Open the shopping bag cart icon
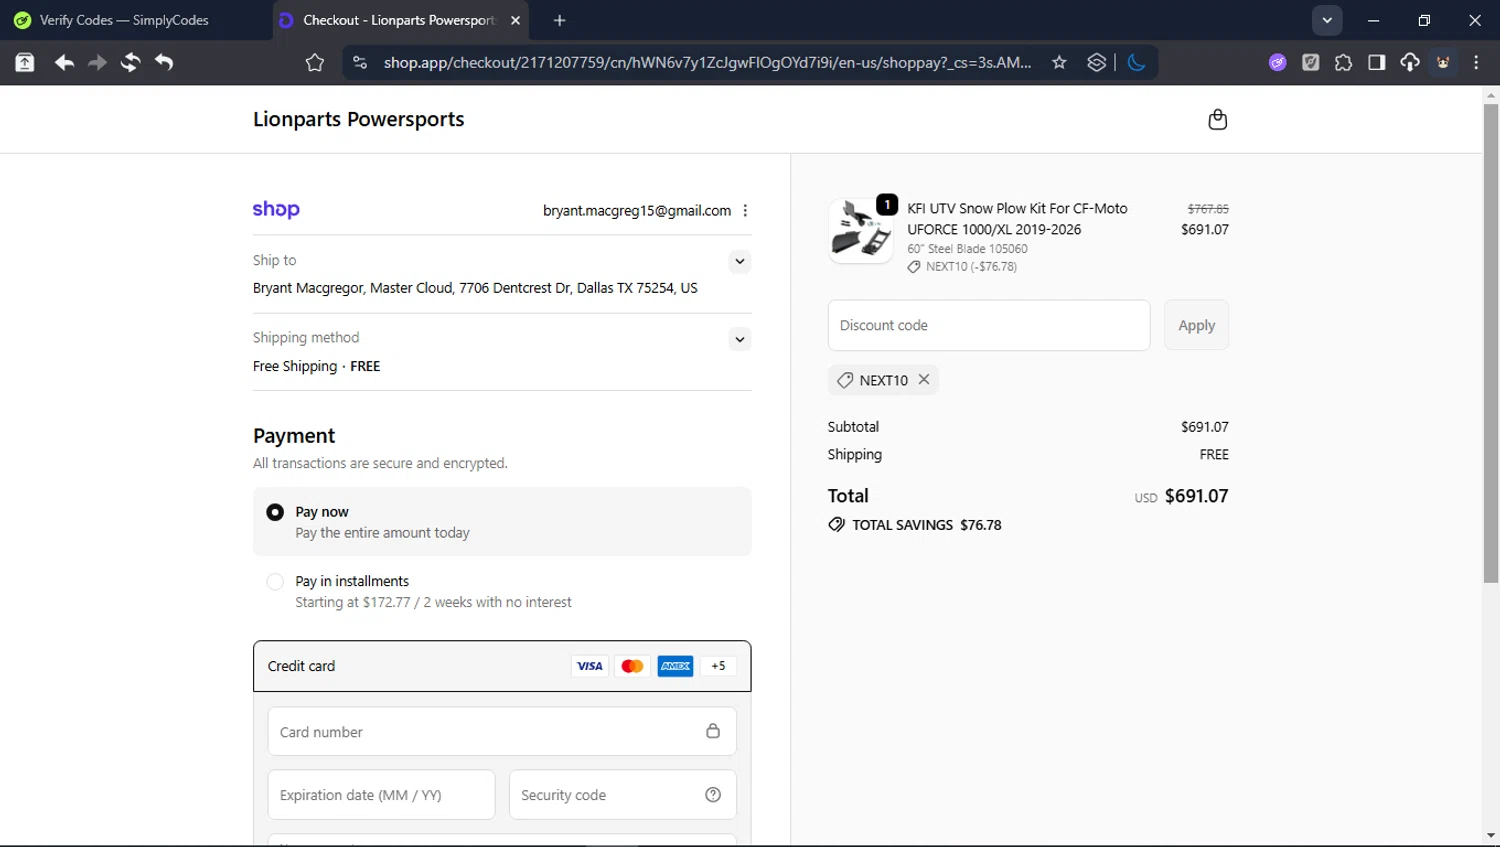The width and height of the screenshot is (1500, 847). (x=1217, y=119)
